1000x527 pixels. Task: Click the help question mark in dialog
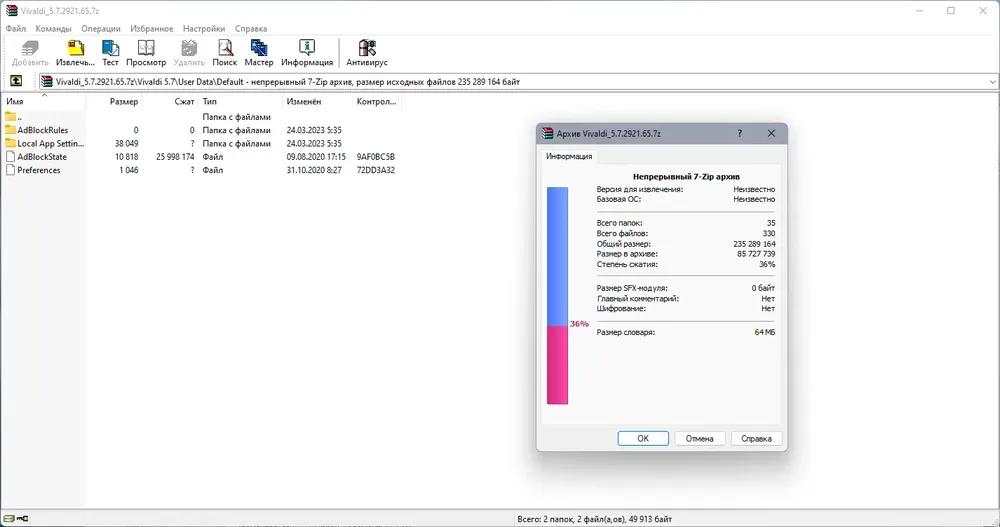[x=740, y=133]
